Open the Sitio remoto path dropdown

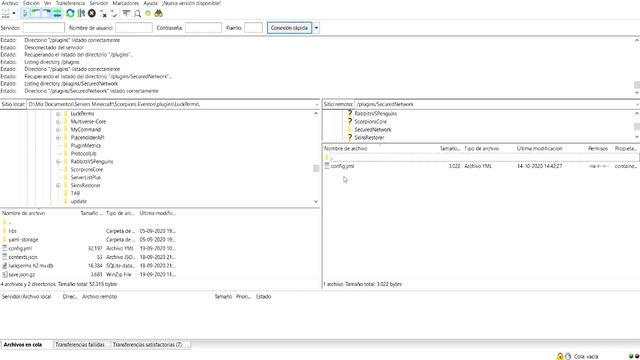tap(637, 104)
